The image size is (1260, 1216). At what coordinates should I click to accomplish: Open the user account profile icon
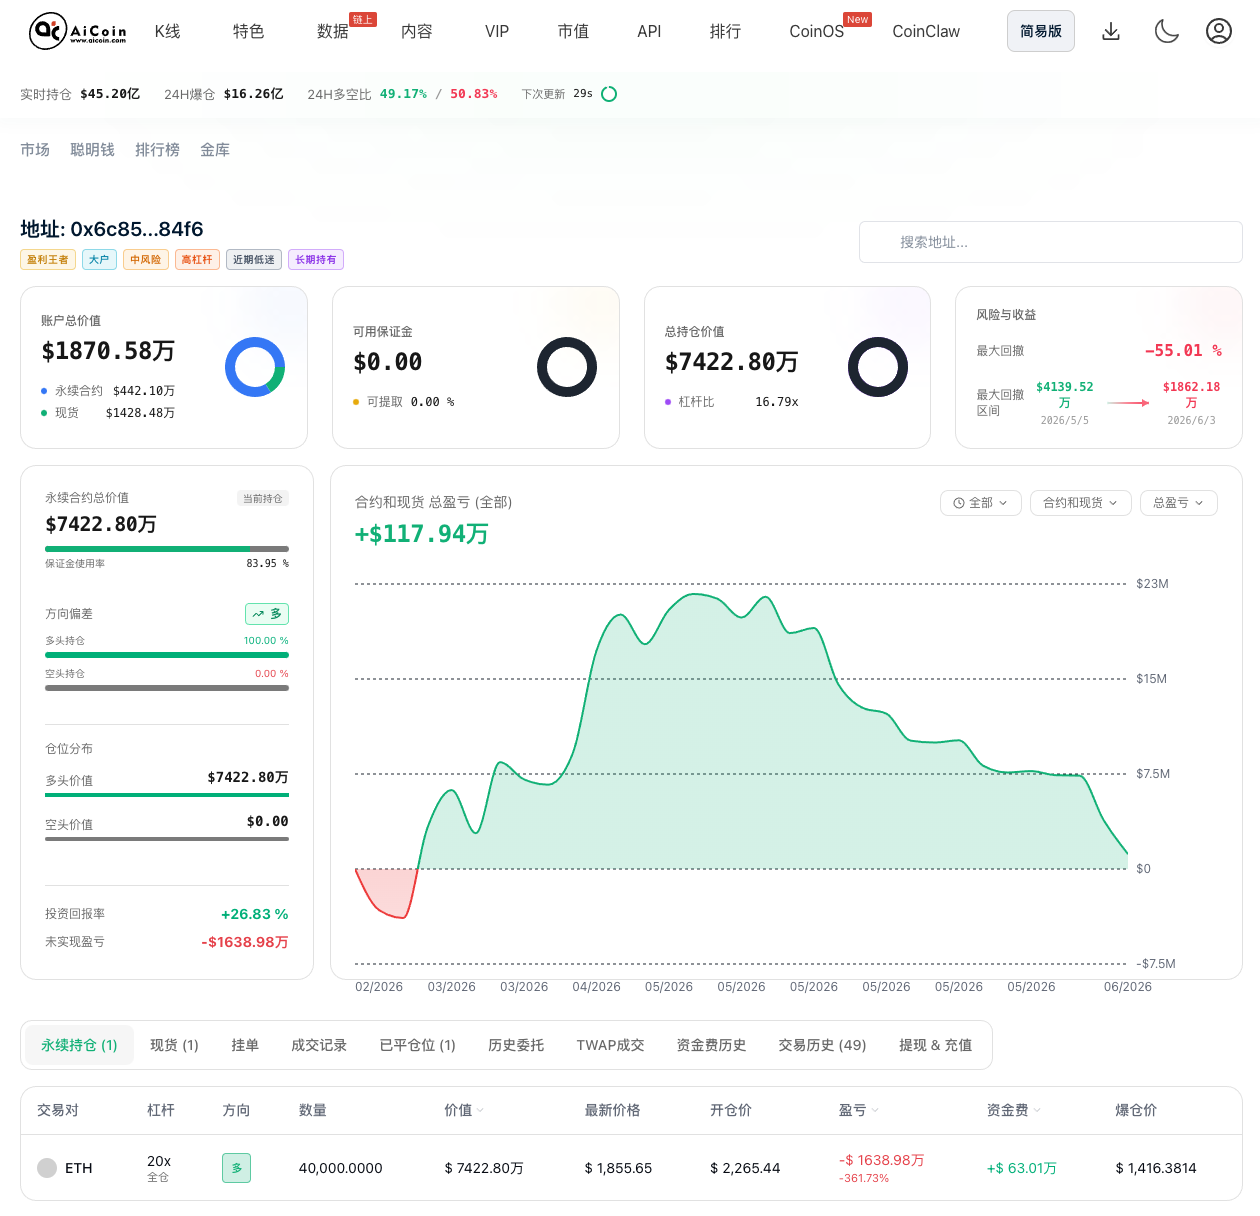click(x=1218, y=31)
